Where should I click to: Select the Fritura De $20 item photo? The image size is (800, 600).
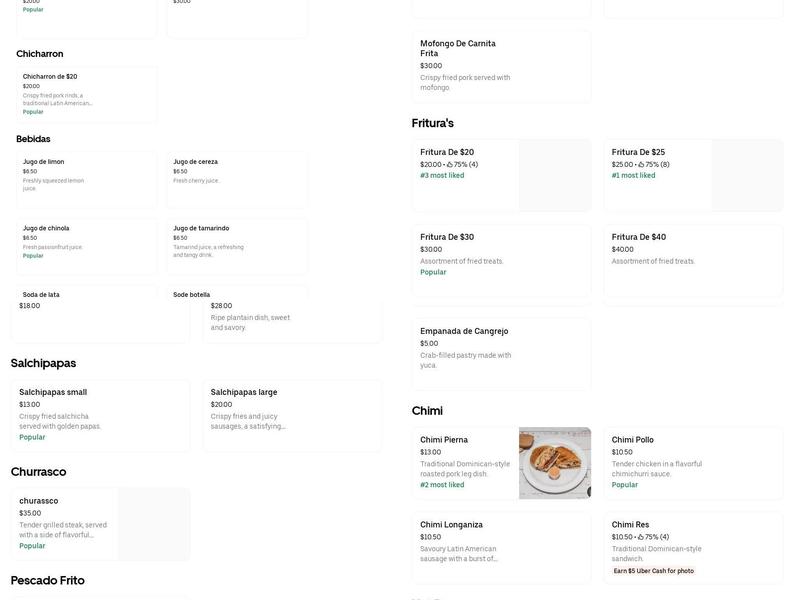tap(554, 176)
